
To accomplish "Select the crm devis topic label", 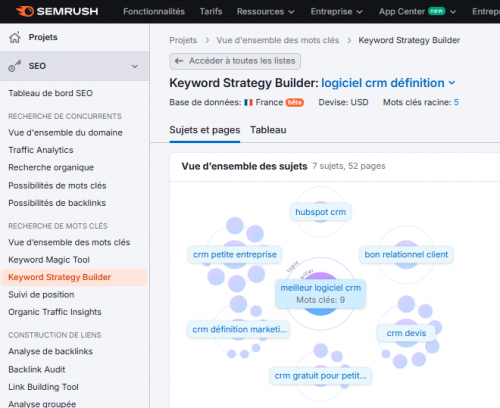I will 406,333.
